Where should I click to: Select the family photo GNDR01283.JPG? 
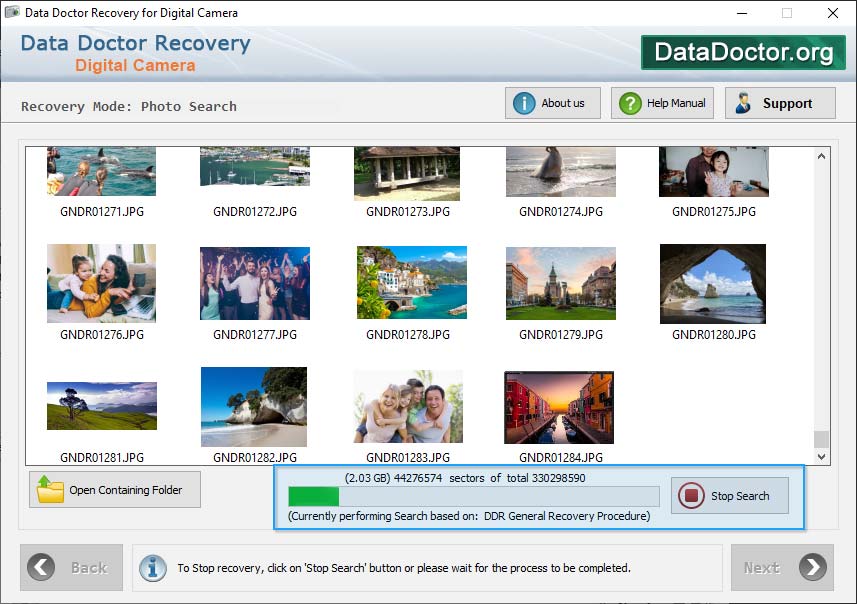click(408, 406)
